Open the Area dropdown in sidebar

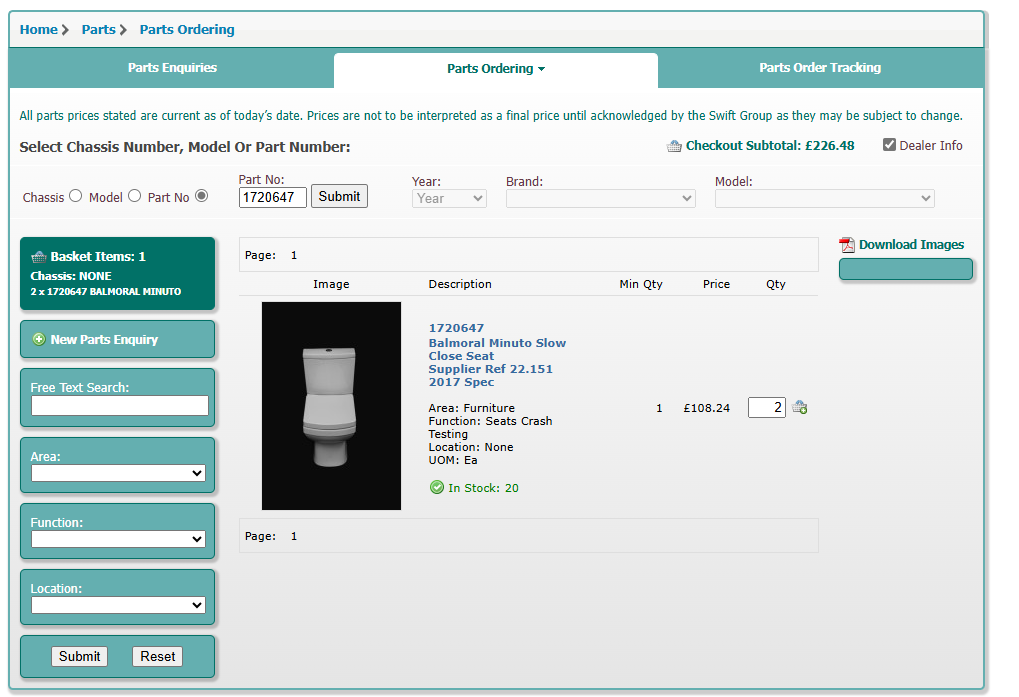point(118,473)
